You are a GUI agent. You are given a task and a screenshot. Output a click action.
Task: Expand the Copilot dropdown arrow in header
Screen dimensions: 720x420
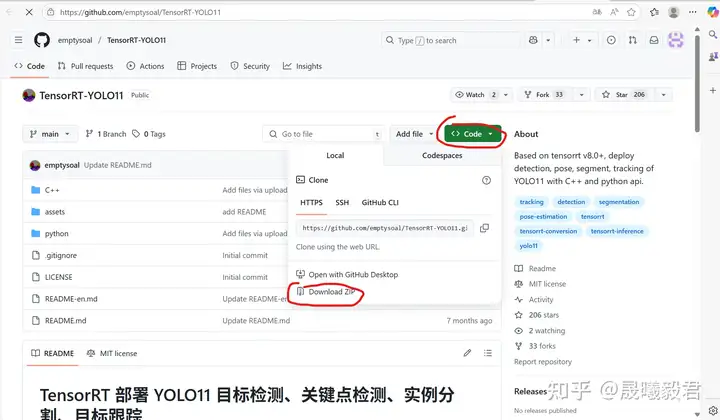click(548, 40)
